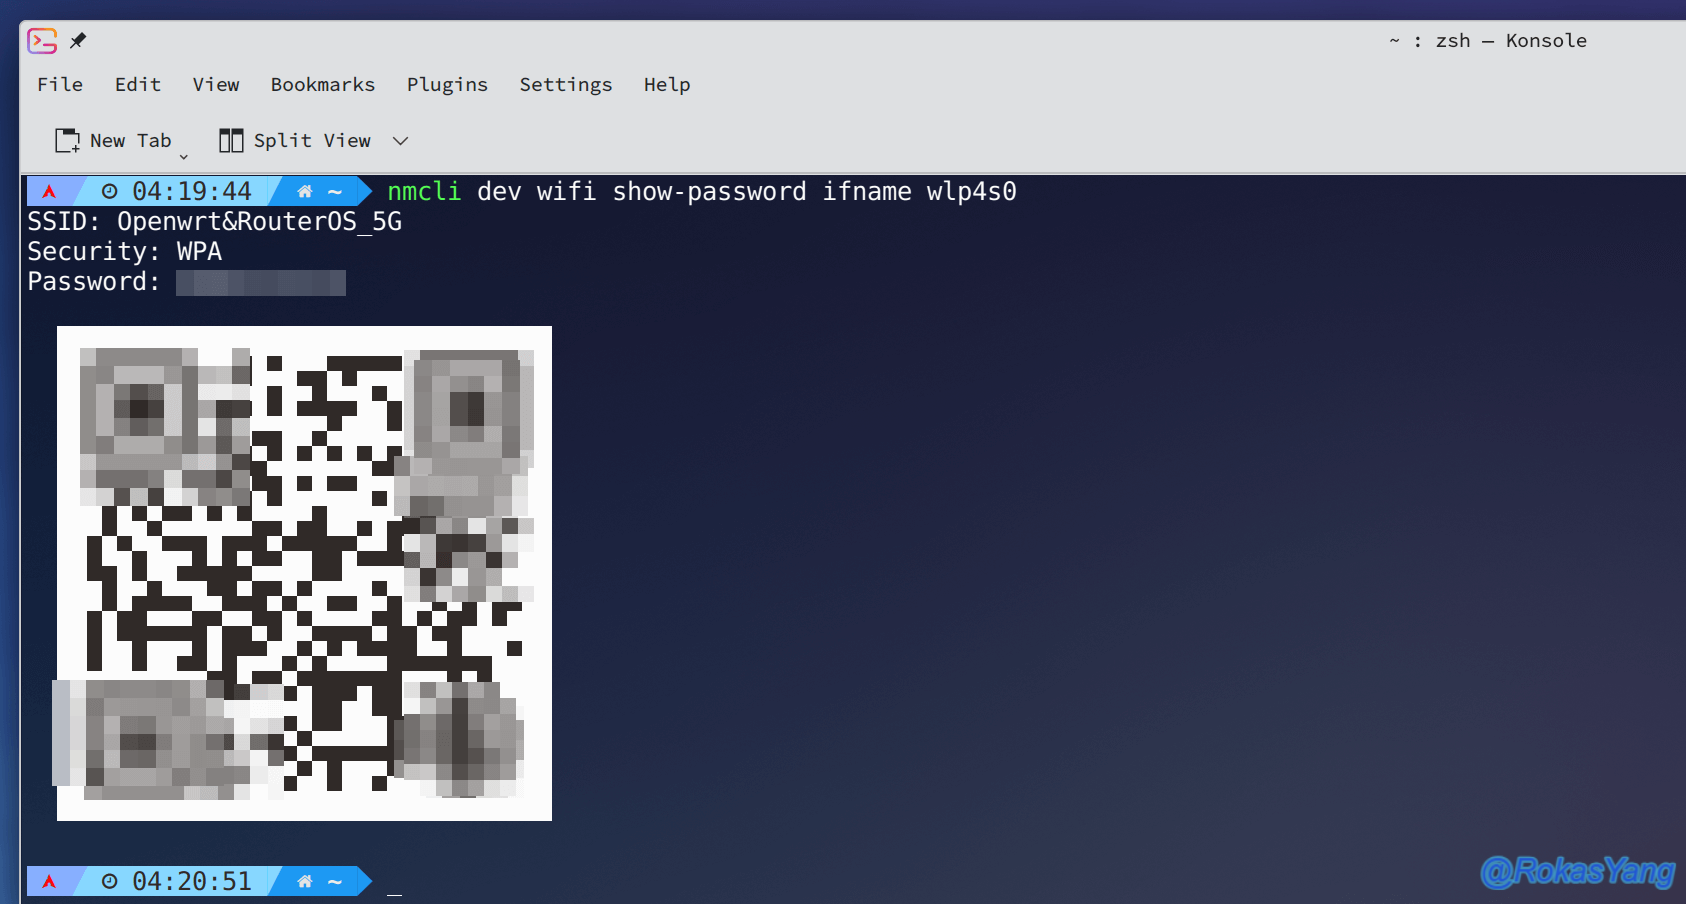Toggle the pin window icon

click(x=78, y=41)
